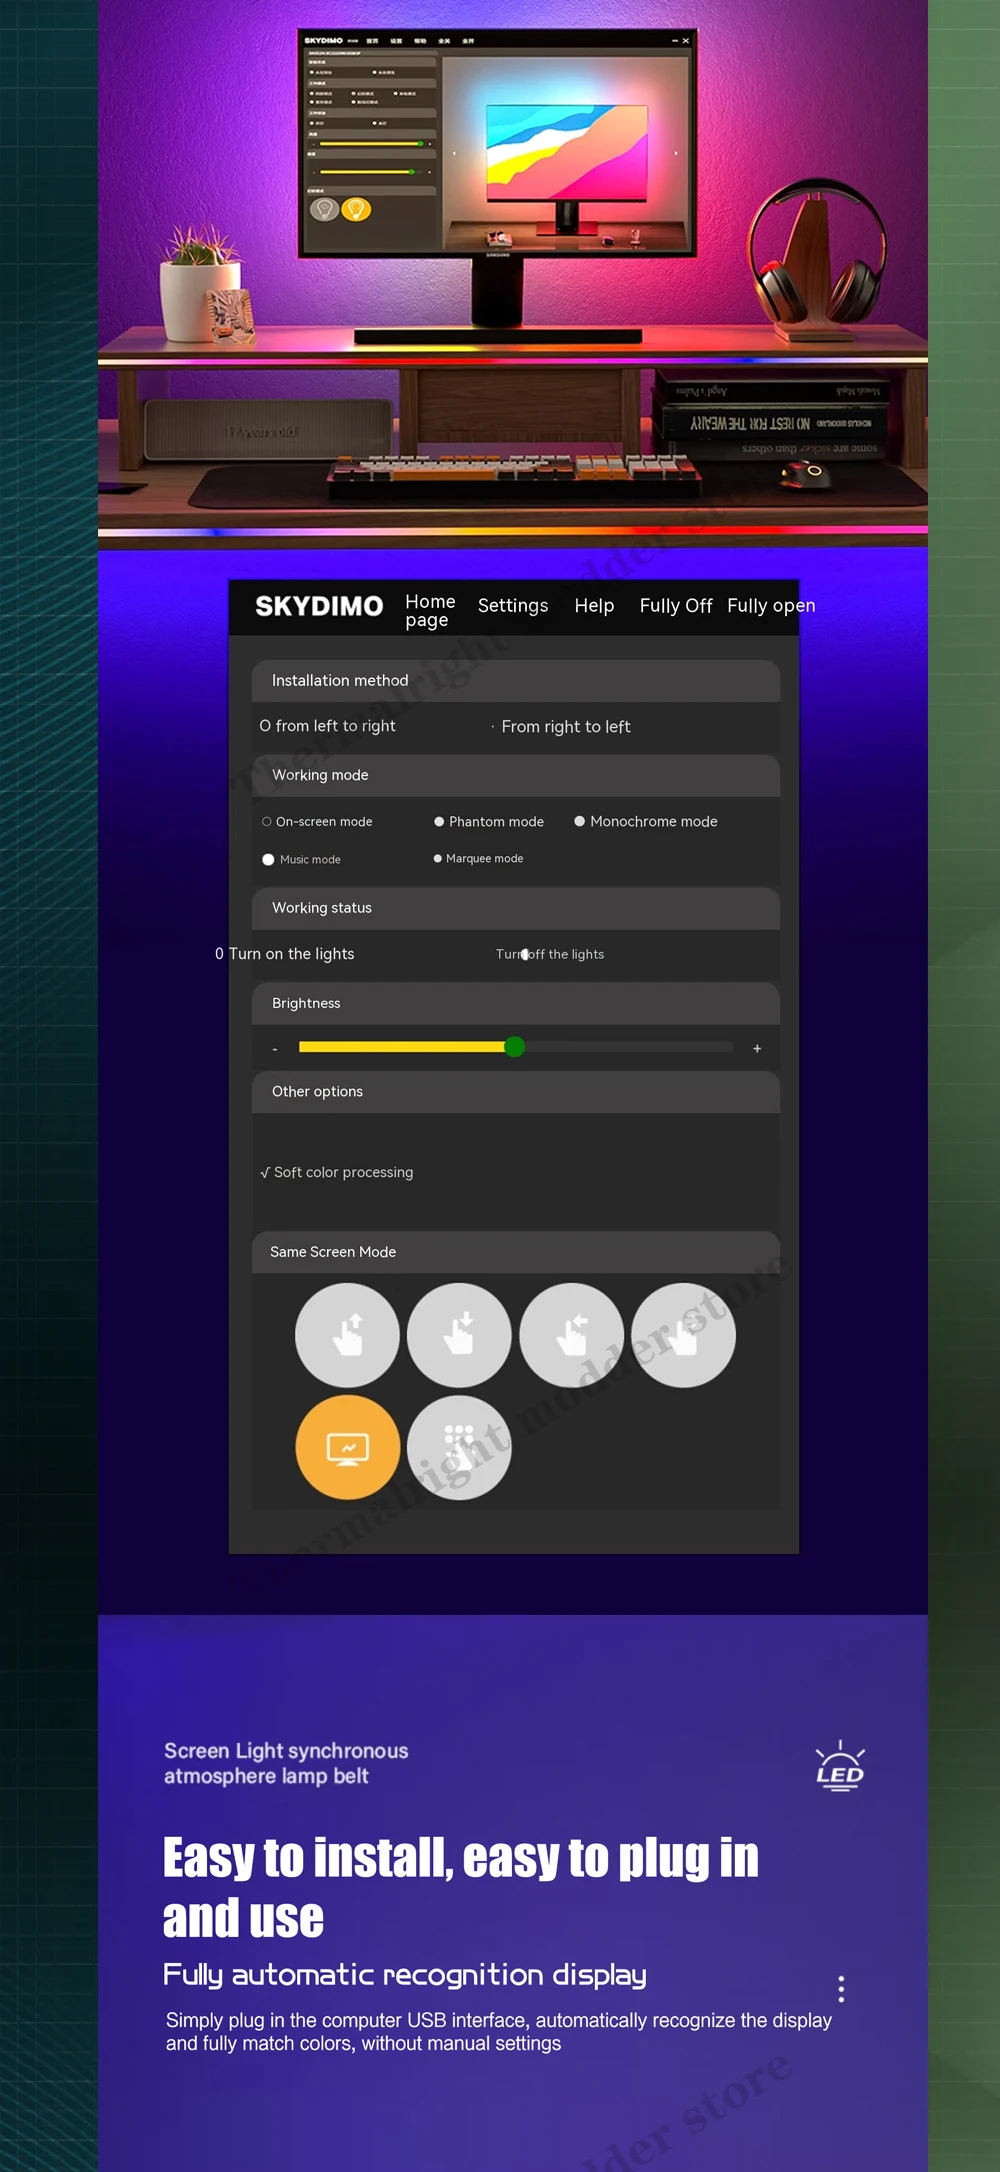Click the yellow lightbulb icon on the monitor

pyautogui.click(x=356, y=209)
